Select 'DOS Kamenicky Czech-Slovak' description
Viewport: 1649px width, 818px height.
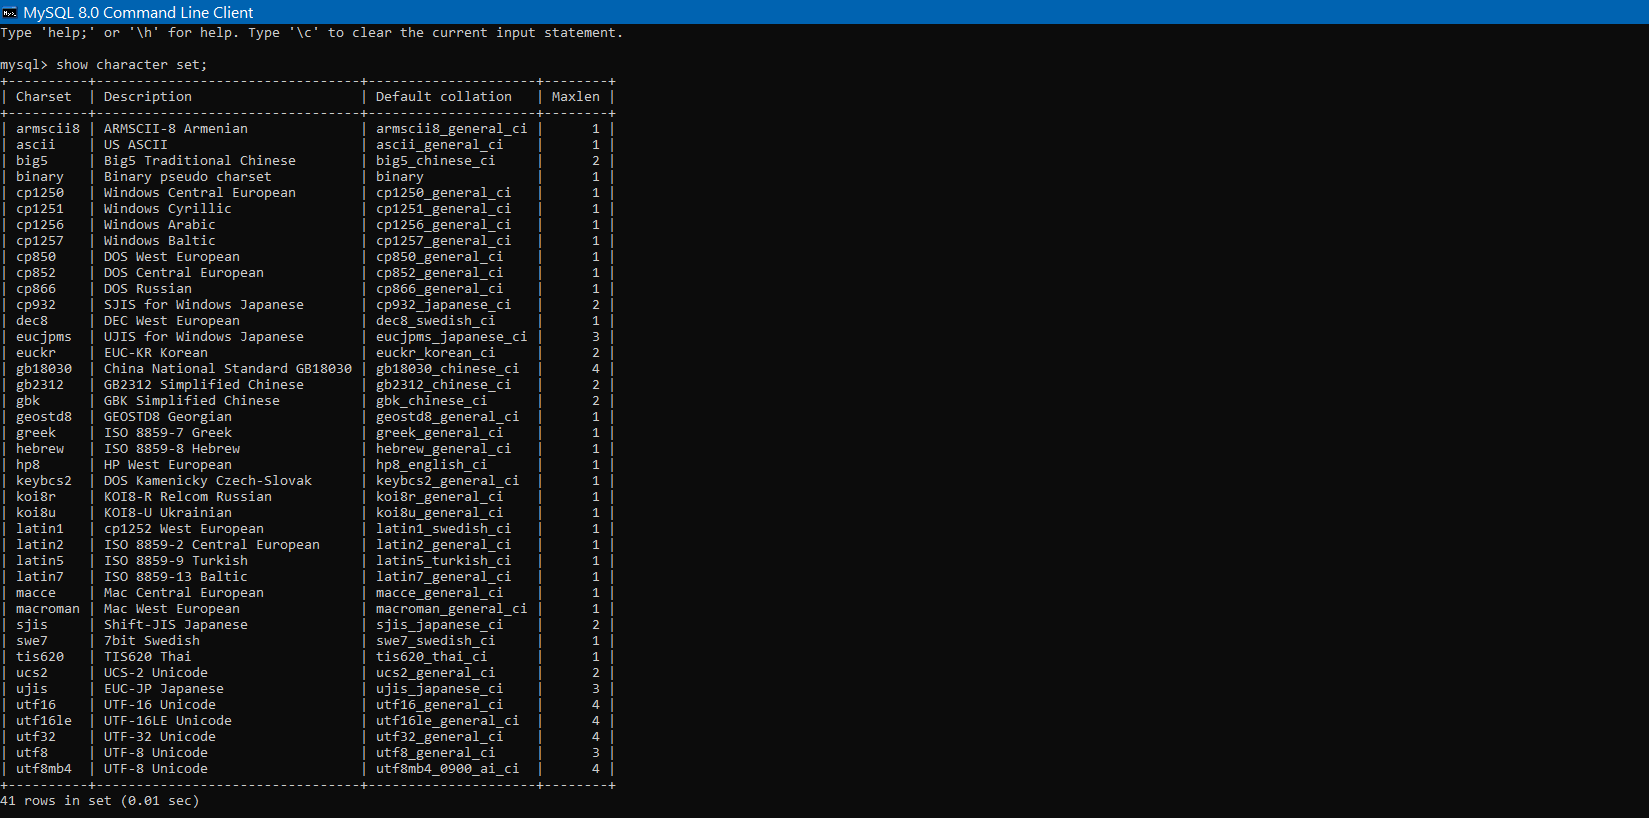click(208, 481)
